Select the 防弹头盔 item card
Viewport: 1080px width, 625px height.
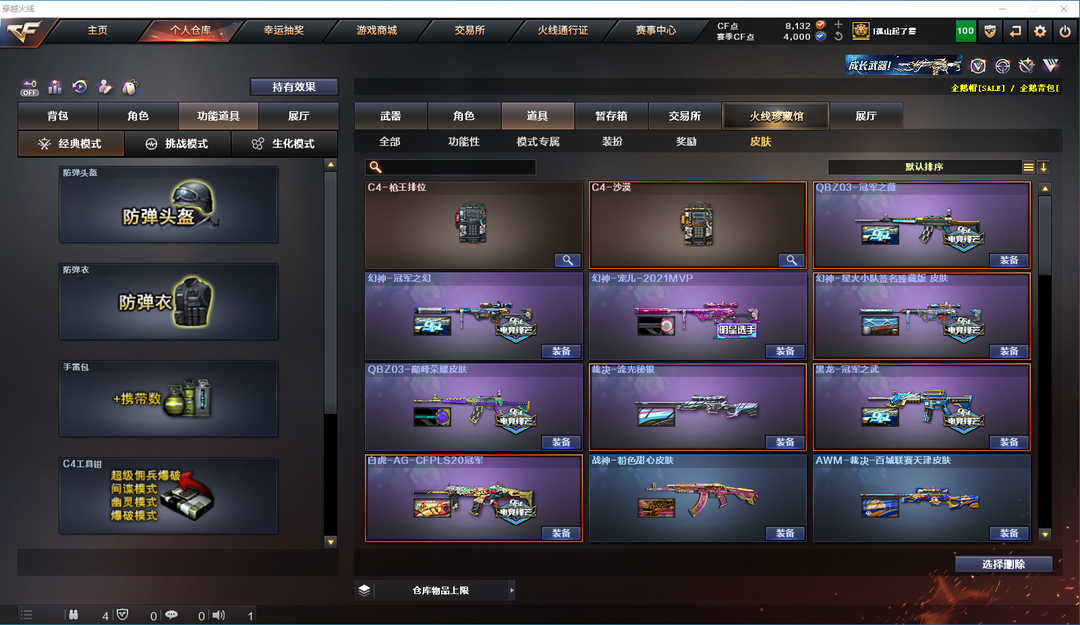click(x=169, y=204)
